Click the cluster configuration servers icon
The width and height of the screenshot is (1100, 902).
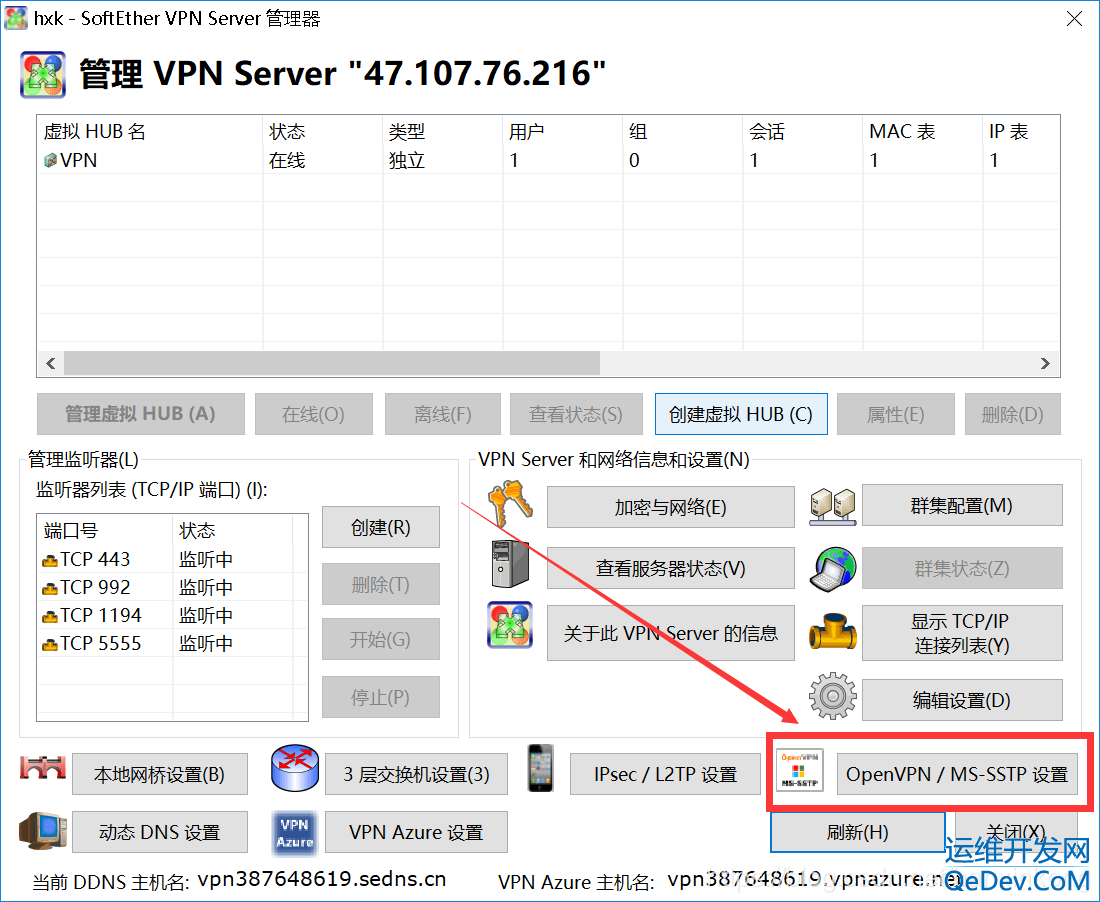831,505
